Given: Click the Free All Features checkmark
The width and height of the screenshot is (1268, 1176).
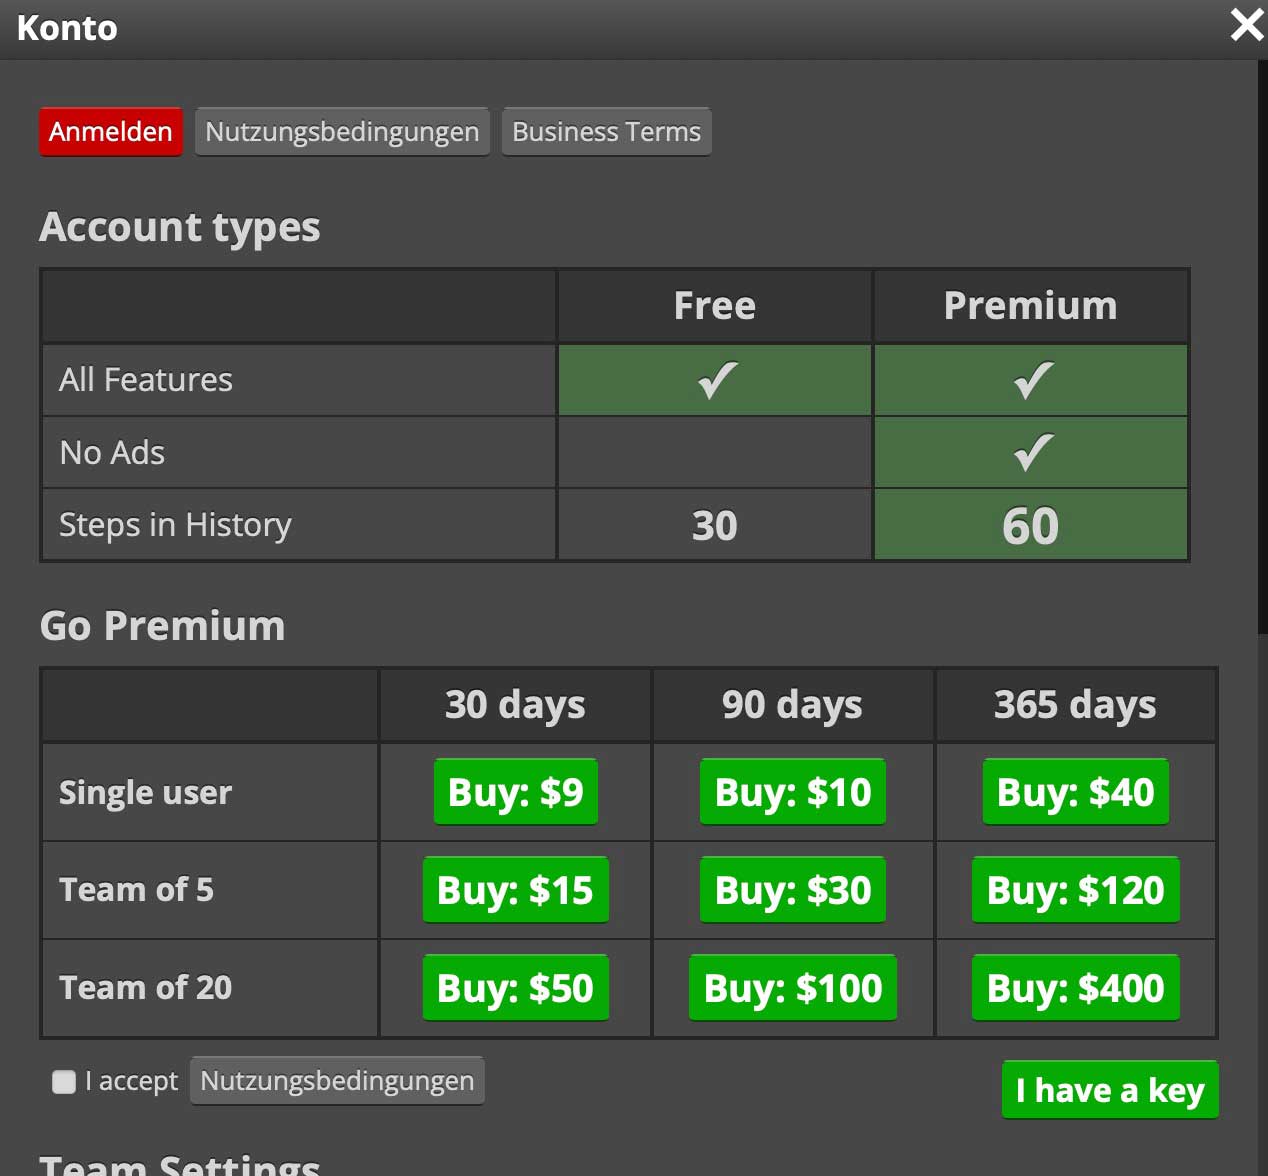Looking at the screenshot, I should pos(716,380).
